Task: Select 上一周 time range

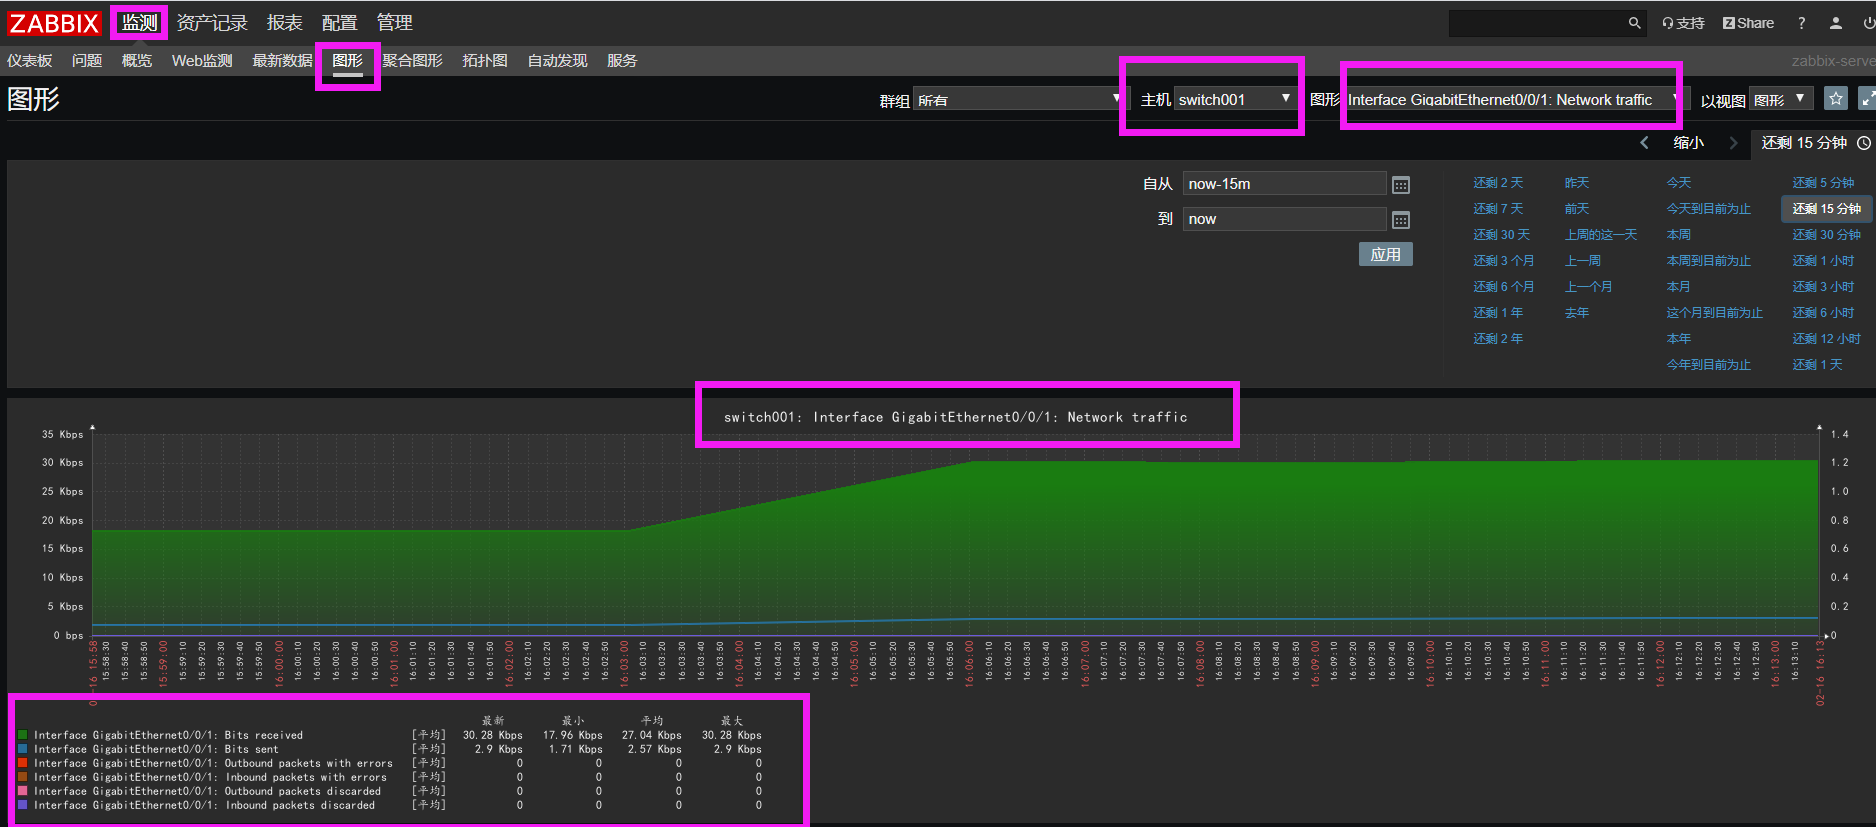Action: coord(1583,261)
